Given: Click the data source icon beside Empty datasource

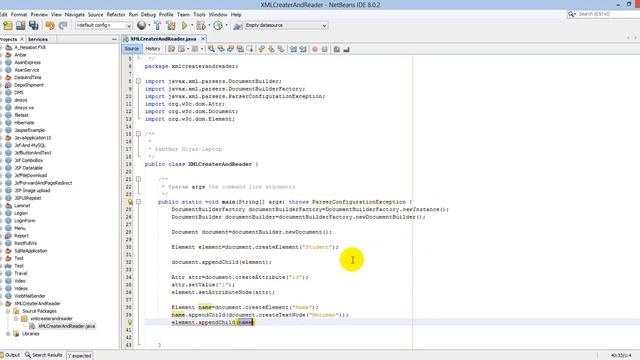Looking at the screenshot, I should 238,26.
